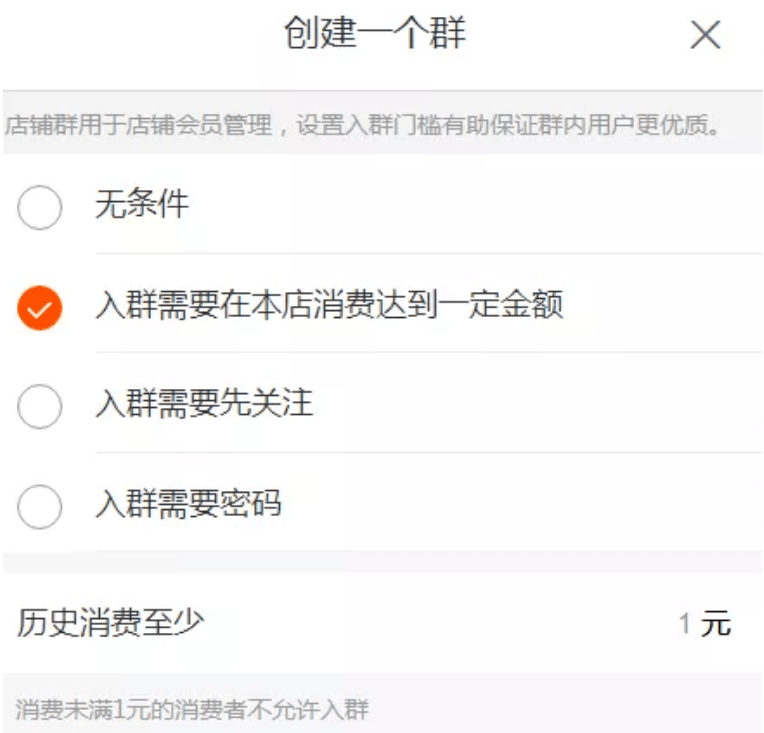Select the 无条件 radio button
The image size is (764, 733).
coord(40,208)
